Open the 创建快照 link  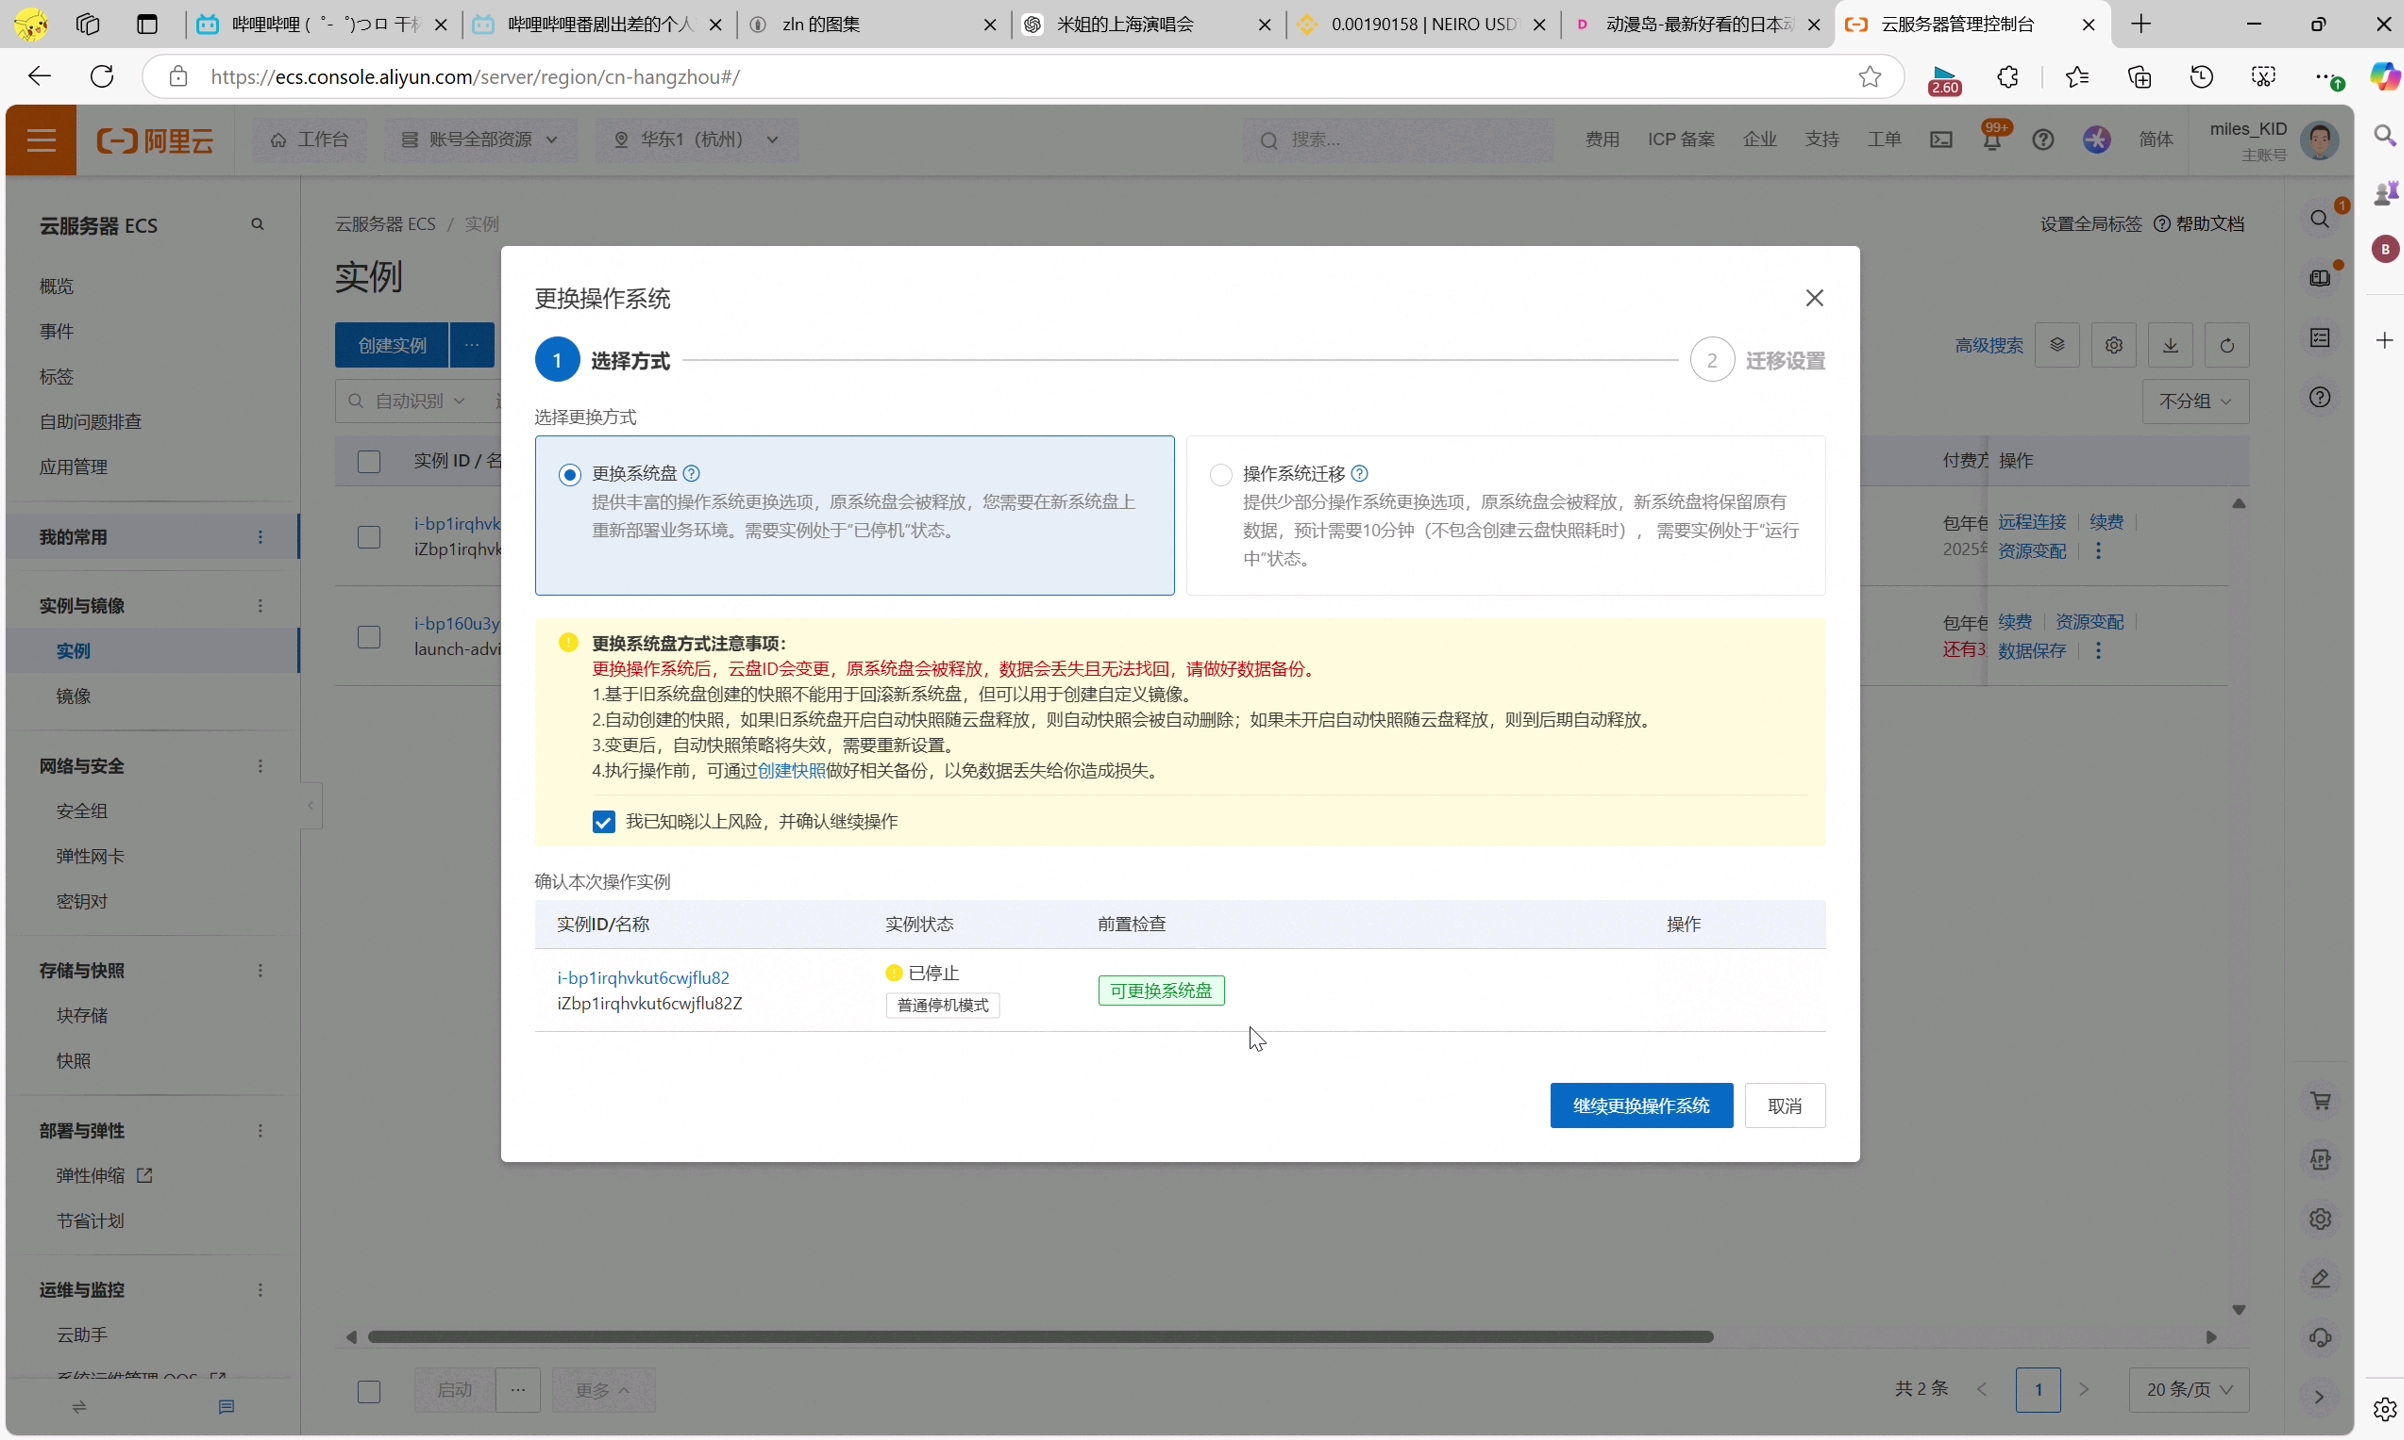coord(791,771)
